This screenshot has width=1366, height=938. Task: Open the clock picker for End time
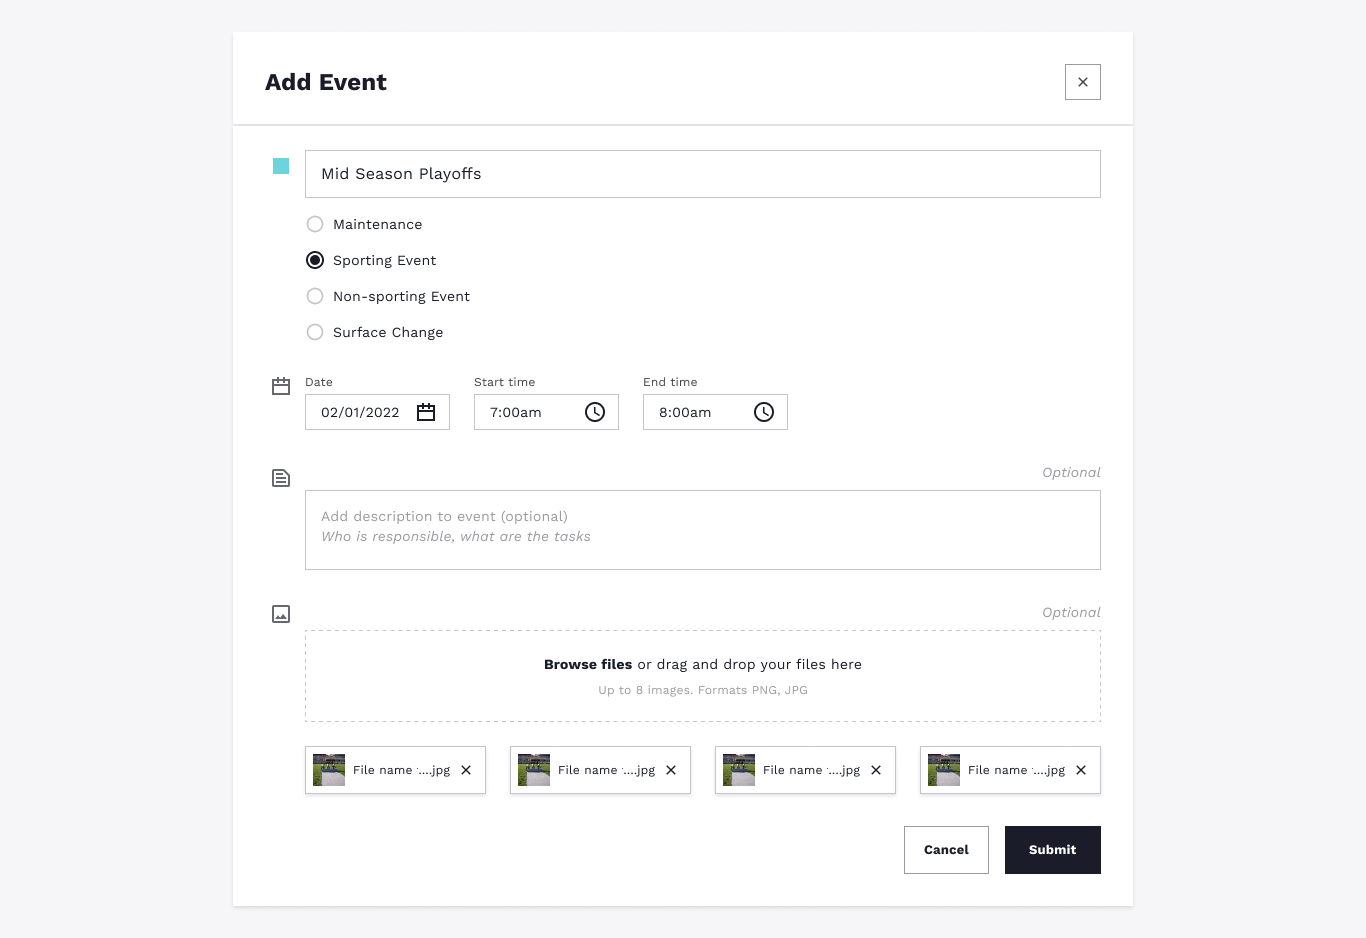764,412
